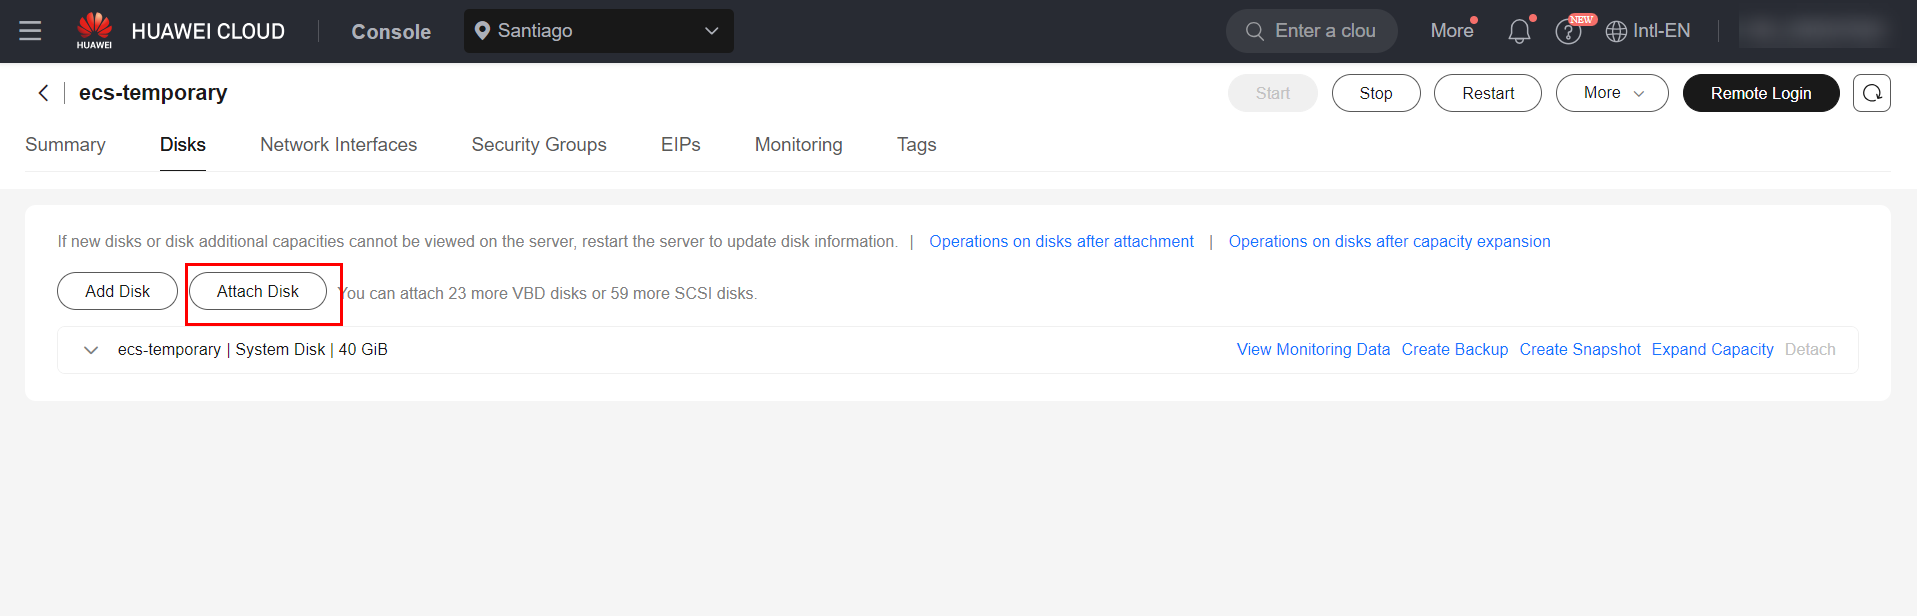Expand the ecs-temporary system disk row
1917x616 pixels.
tap(91, 350)
